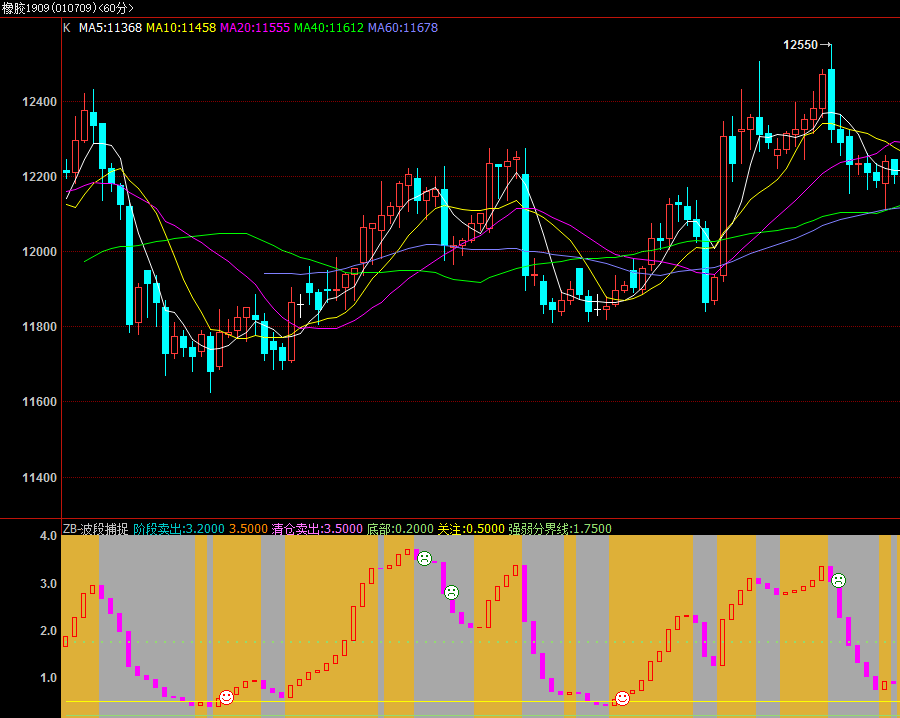The height and width of the screenshot is (718, 900).
Task: Click the 强弱分界线:1.7500 parameter
Action: [x=560, y=529]
